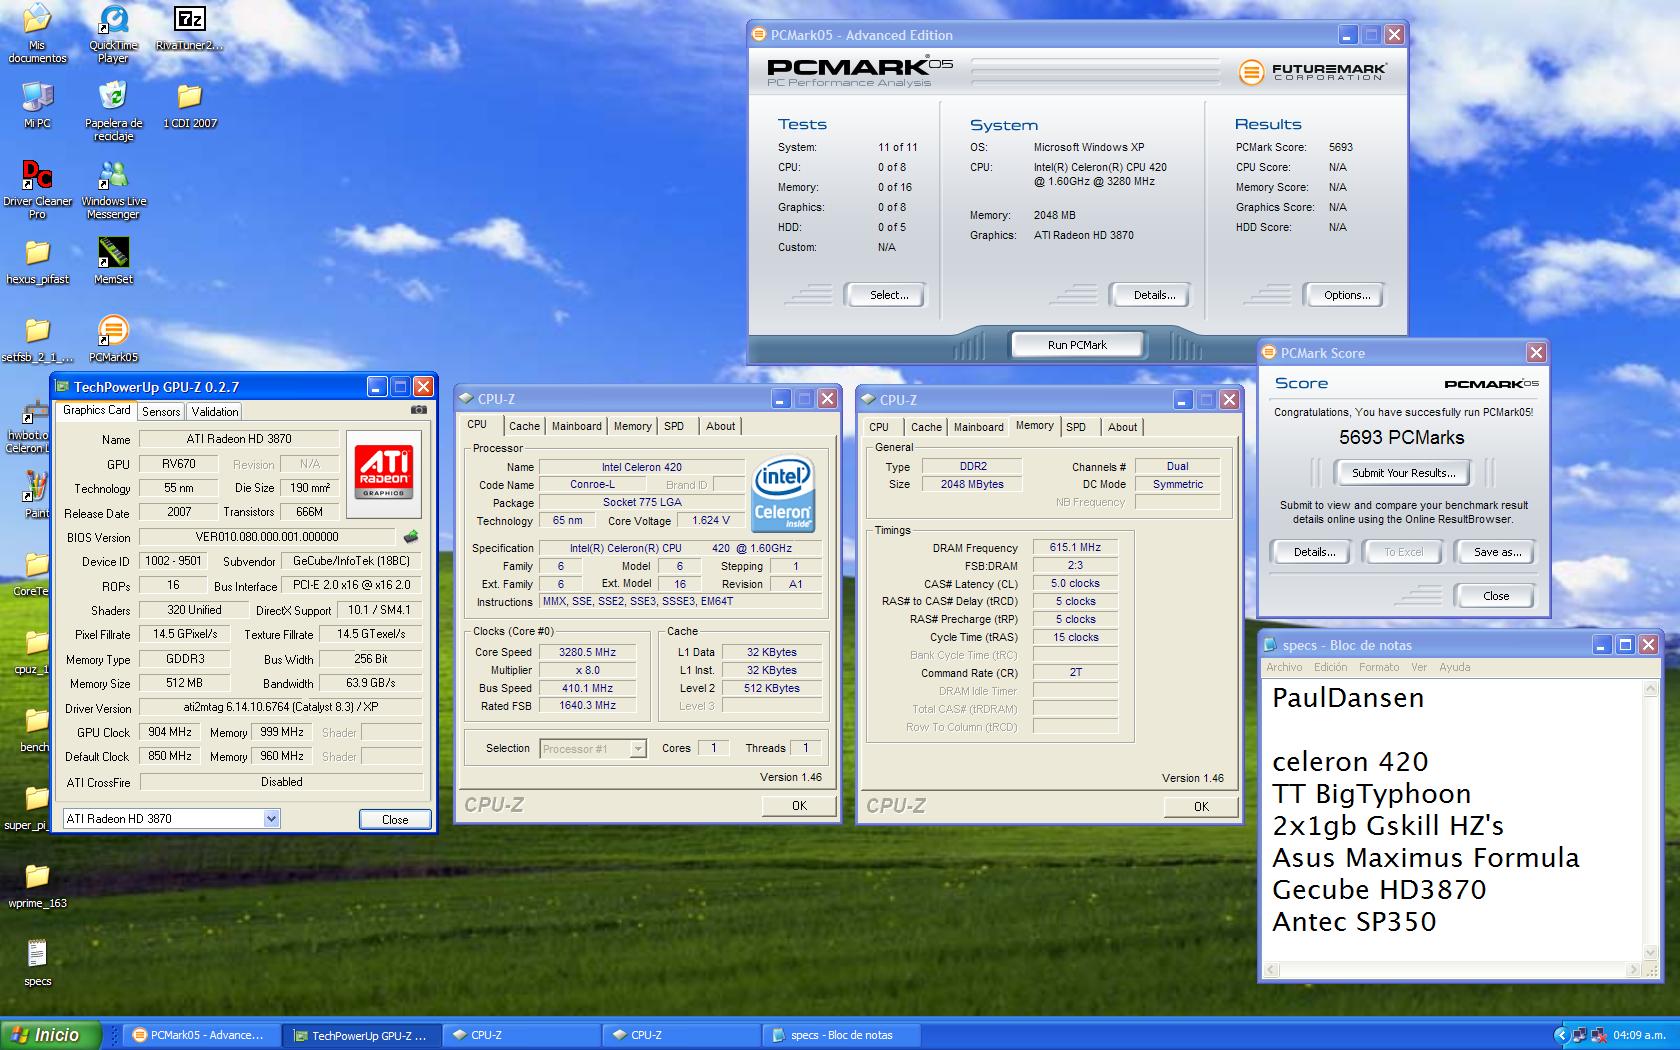Screen dimensions: 1680x1050
Task: Click Select... button under Tests
Action: point(888,295)
